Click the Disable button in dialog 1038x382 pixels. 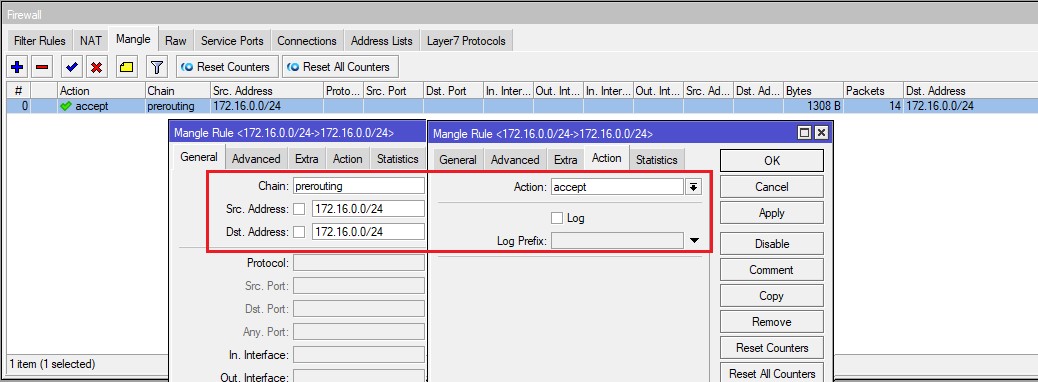pyautogui.click(x=772, y=244)
